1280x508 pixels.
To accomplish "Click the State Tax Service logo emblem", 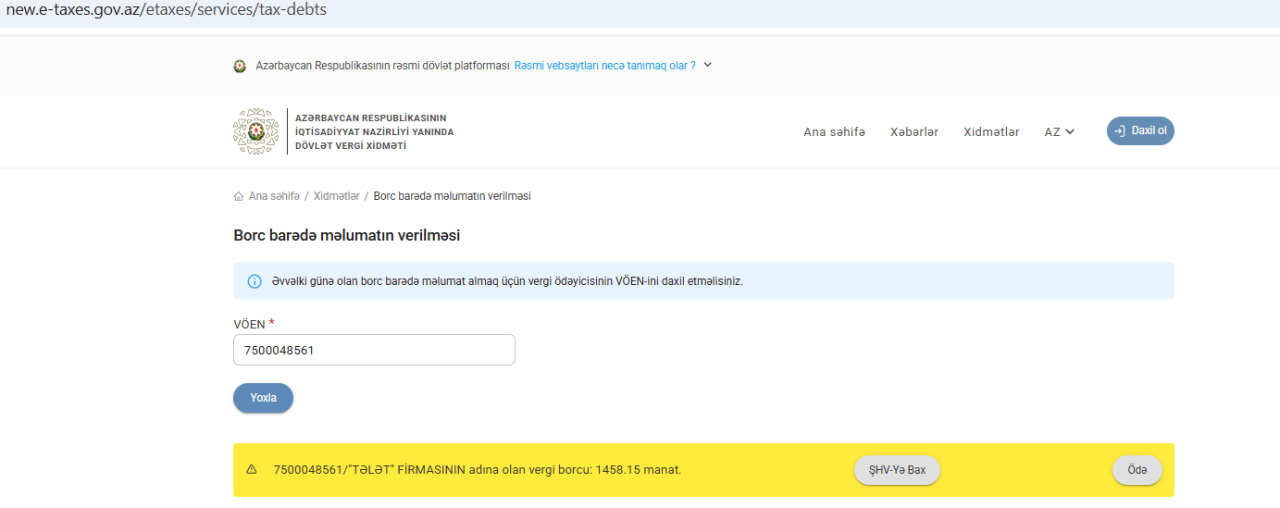I will (256, 132).
